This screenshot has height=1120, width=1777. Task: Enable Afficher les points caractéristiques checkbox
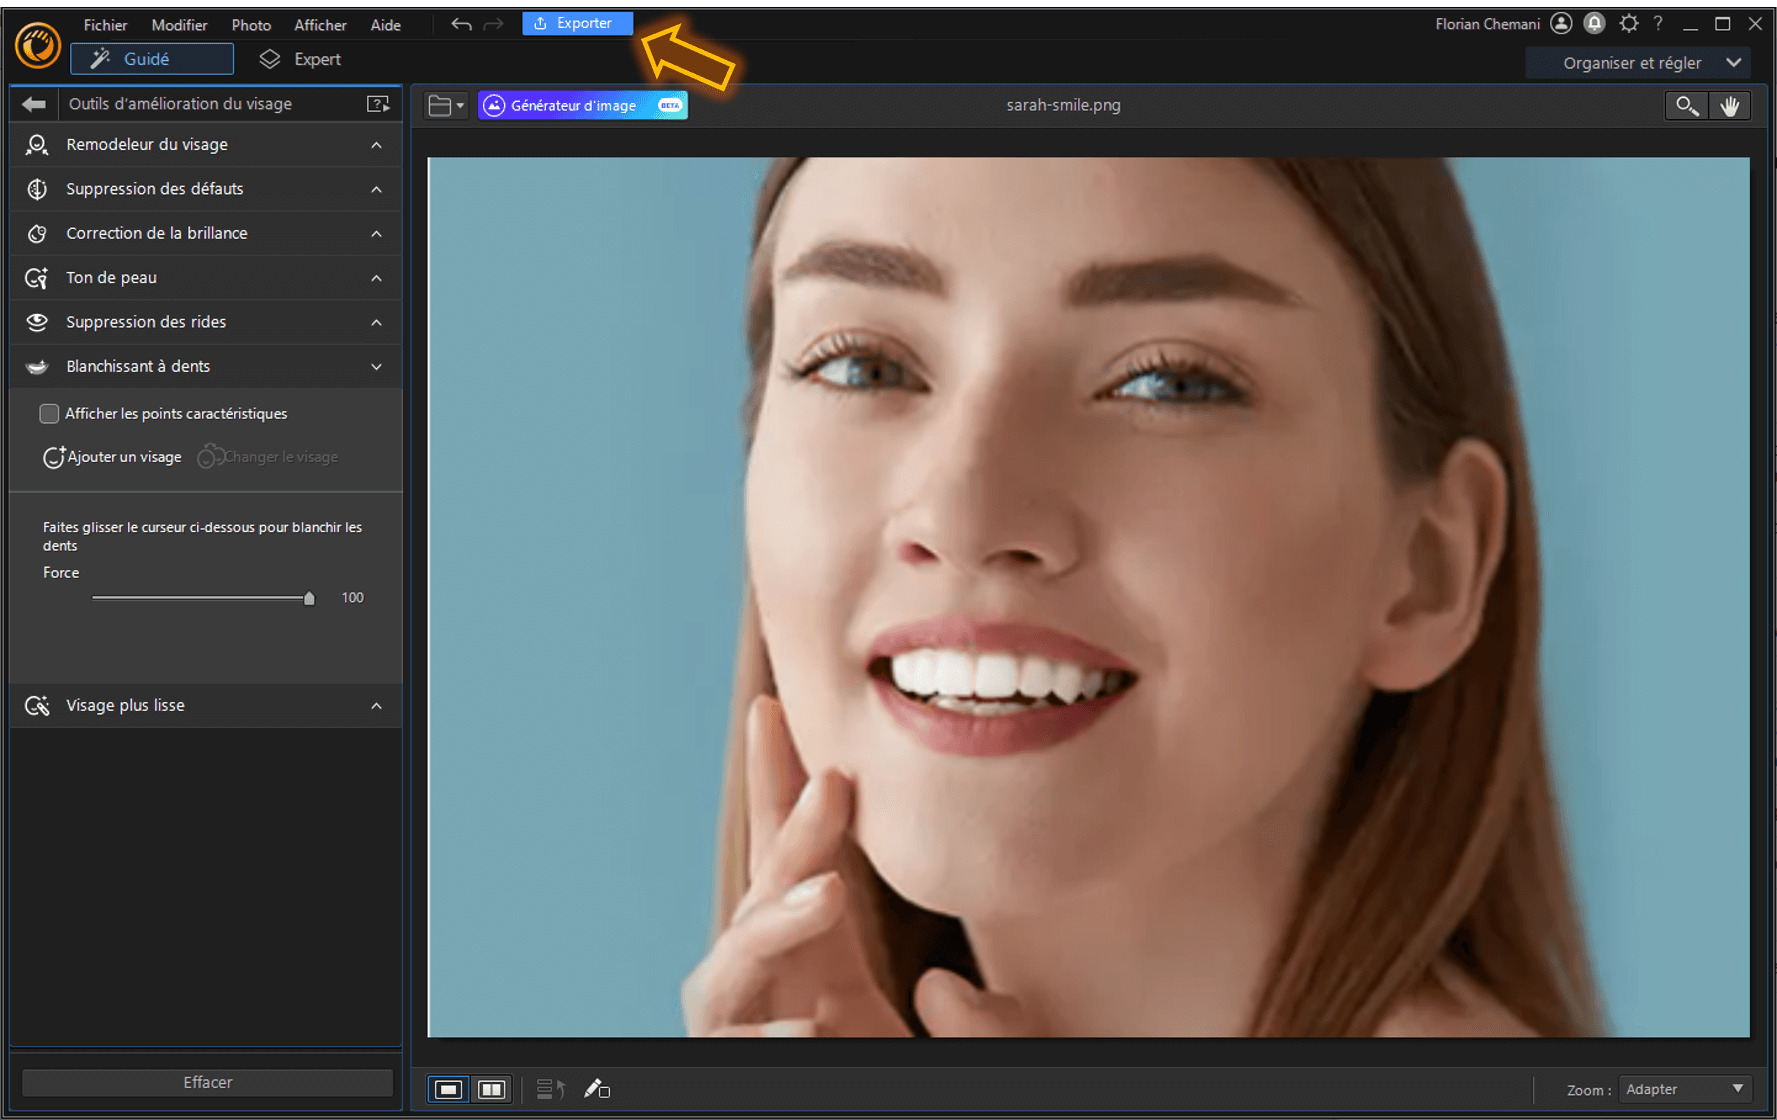(49, 413)
